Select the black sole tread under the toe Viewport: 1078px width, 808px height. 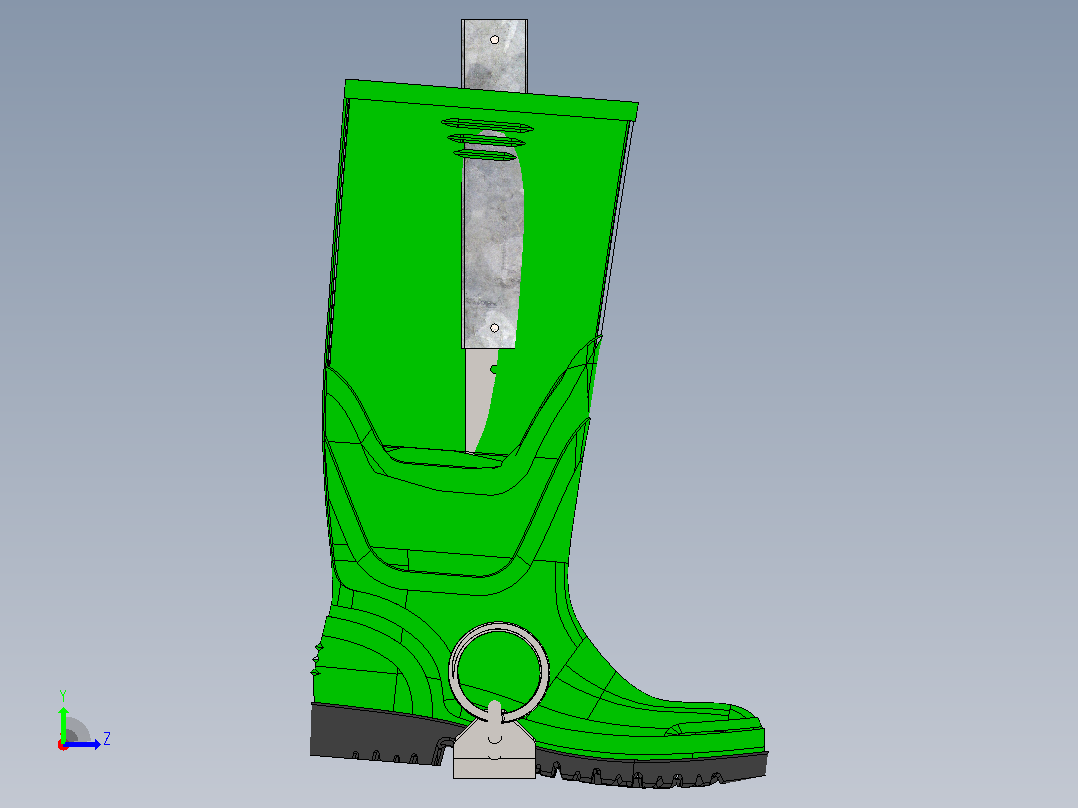pos(653,769)
